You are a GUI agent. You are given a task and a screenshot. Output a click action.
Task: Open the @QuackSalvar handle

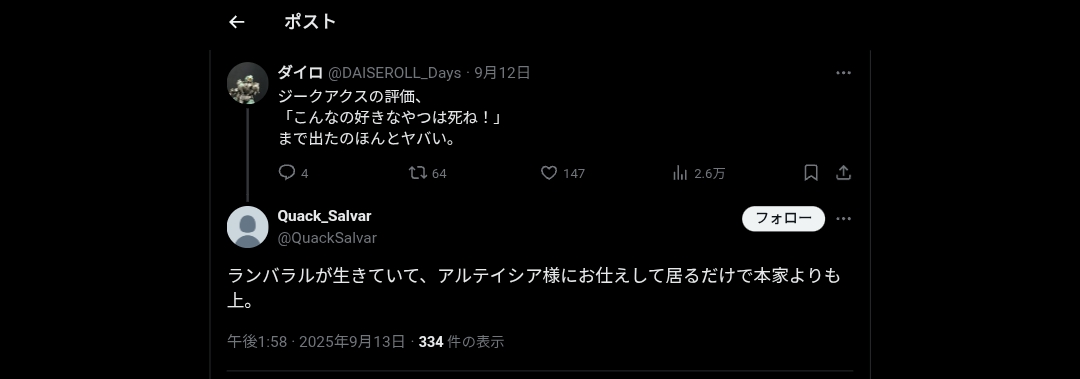(327, 238)
